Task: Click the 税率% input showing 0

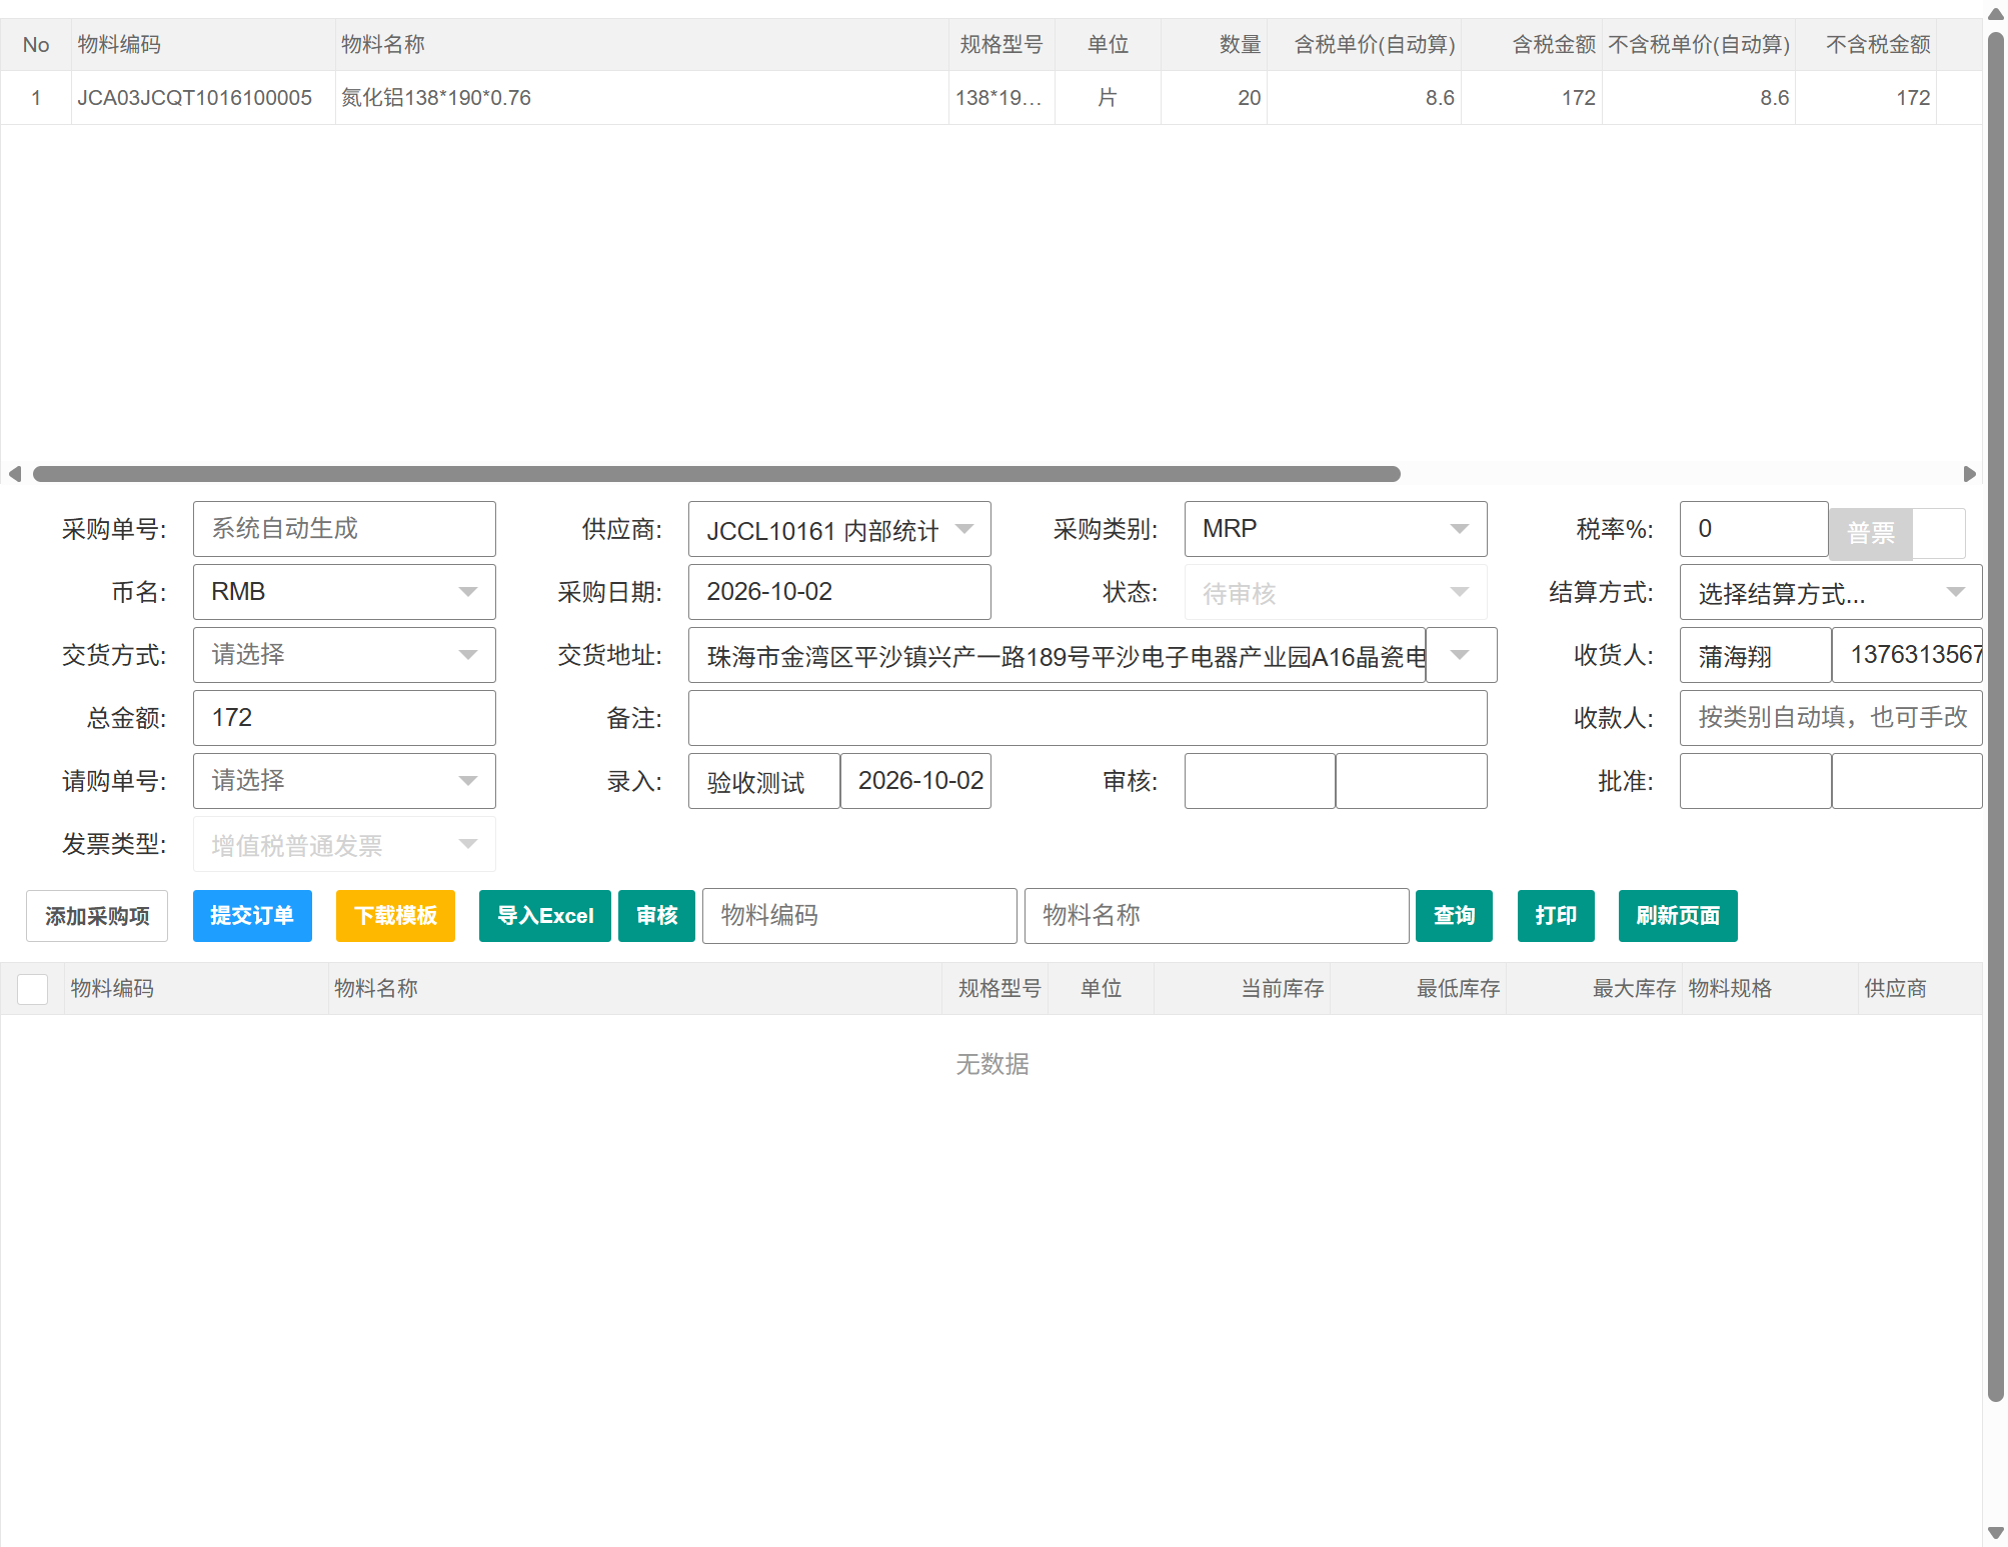Action: [1754, 529]
